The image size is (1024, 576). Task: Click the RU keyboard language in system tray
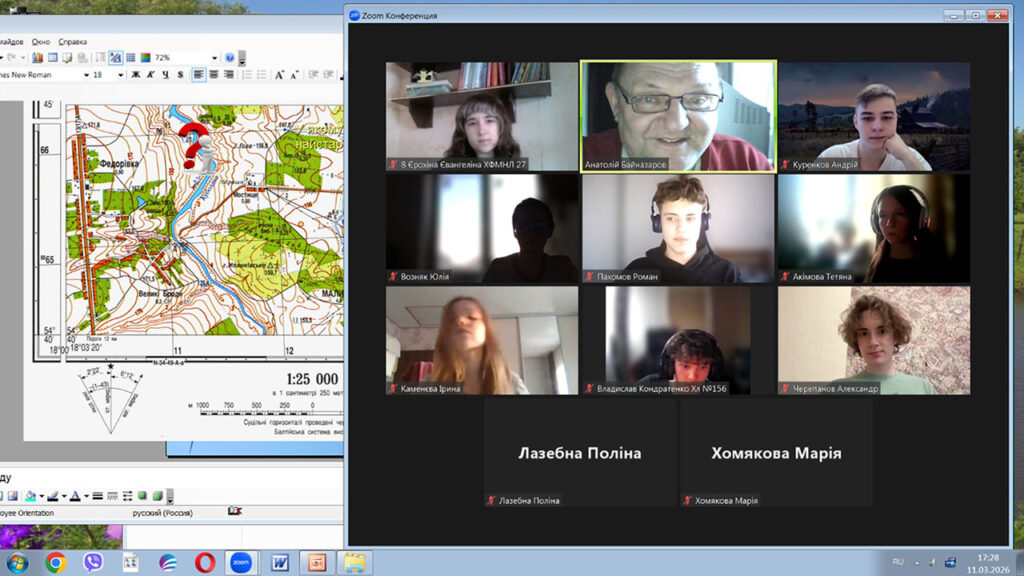[898, 563]
